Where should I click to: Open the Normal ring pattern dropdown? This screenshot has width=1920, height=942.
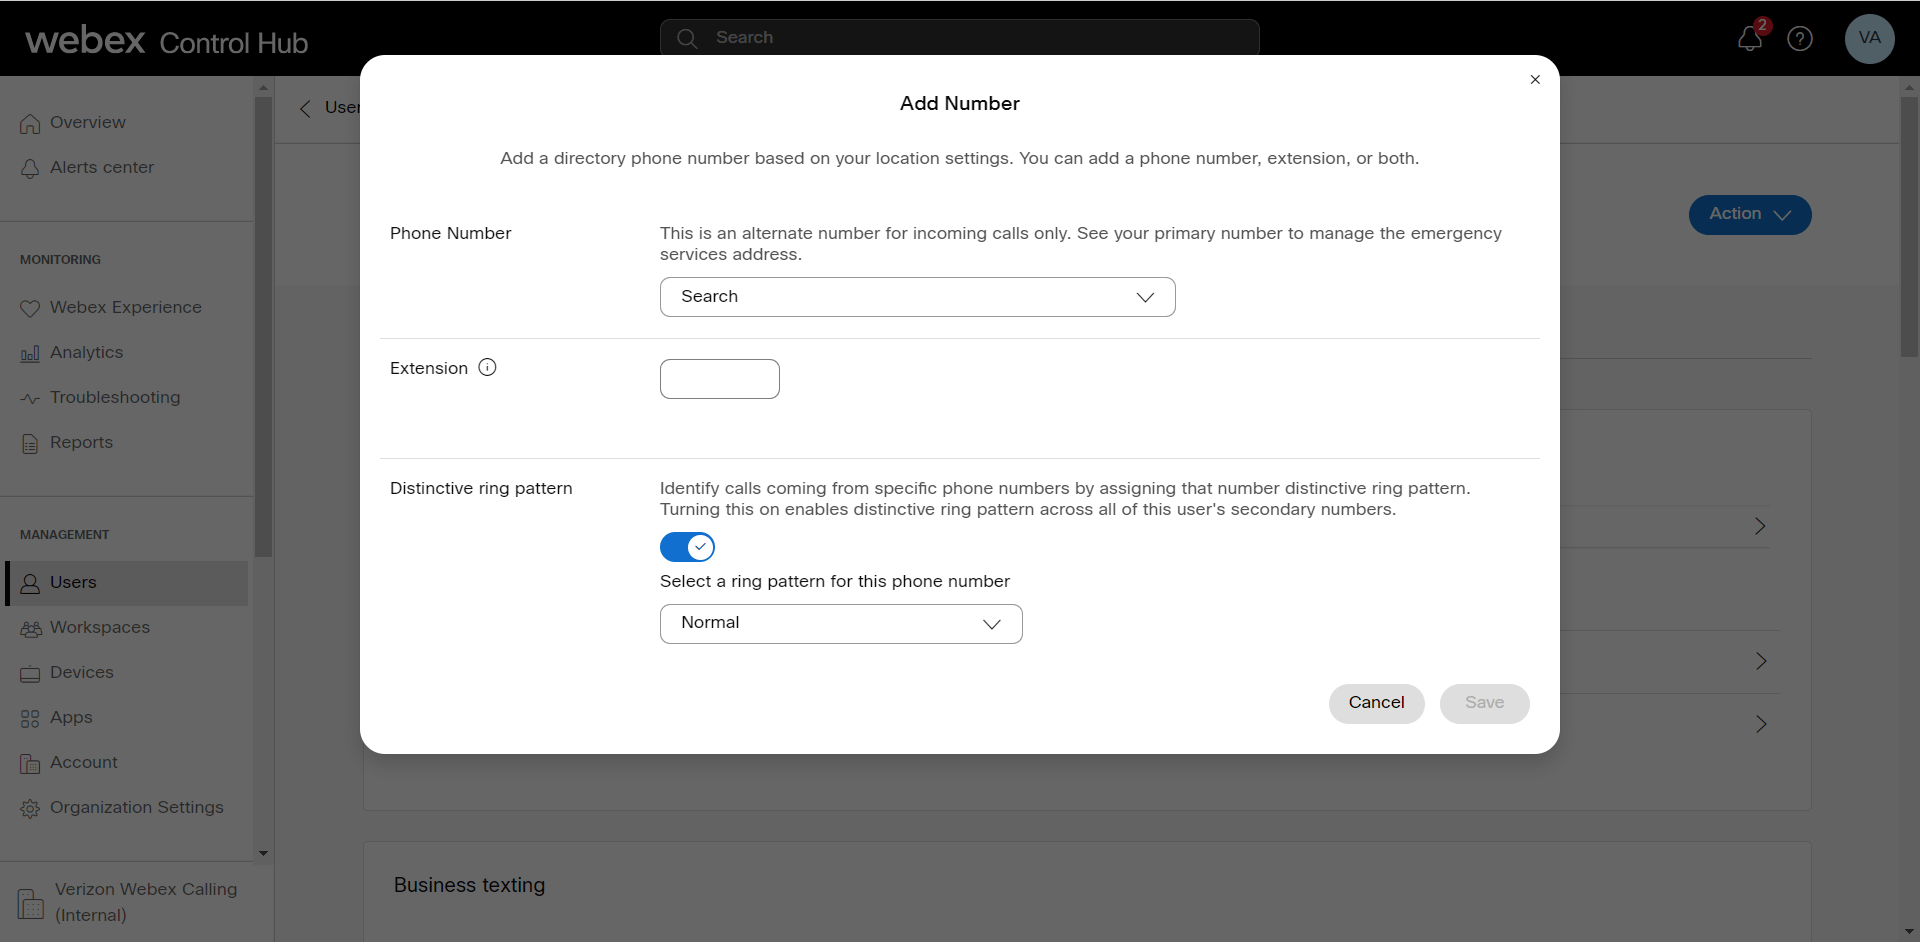tap(840, 623)
